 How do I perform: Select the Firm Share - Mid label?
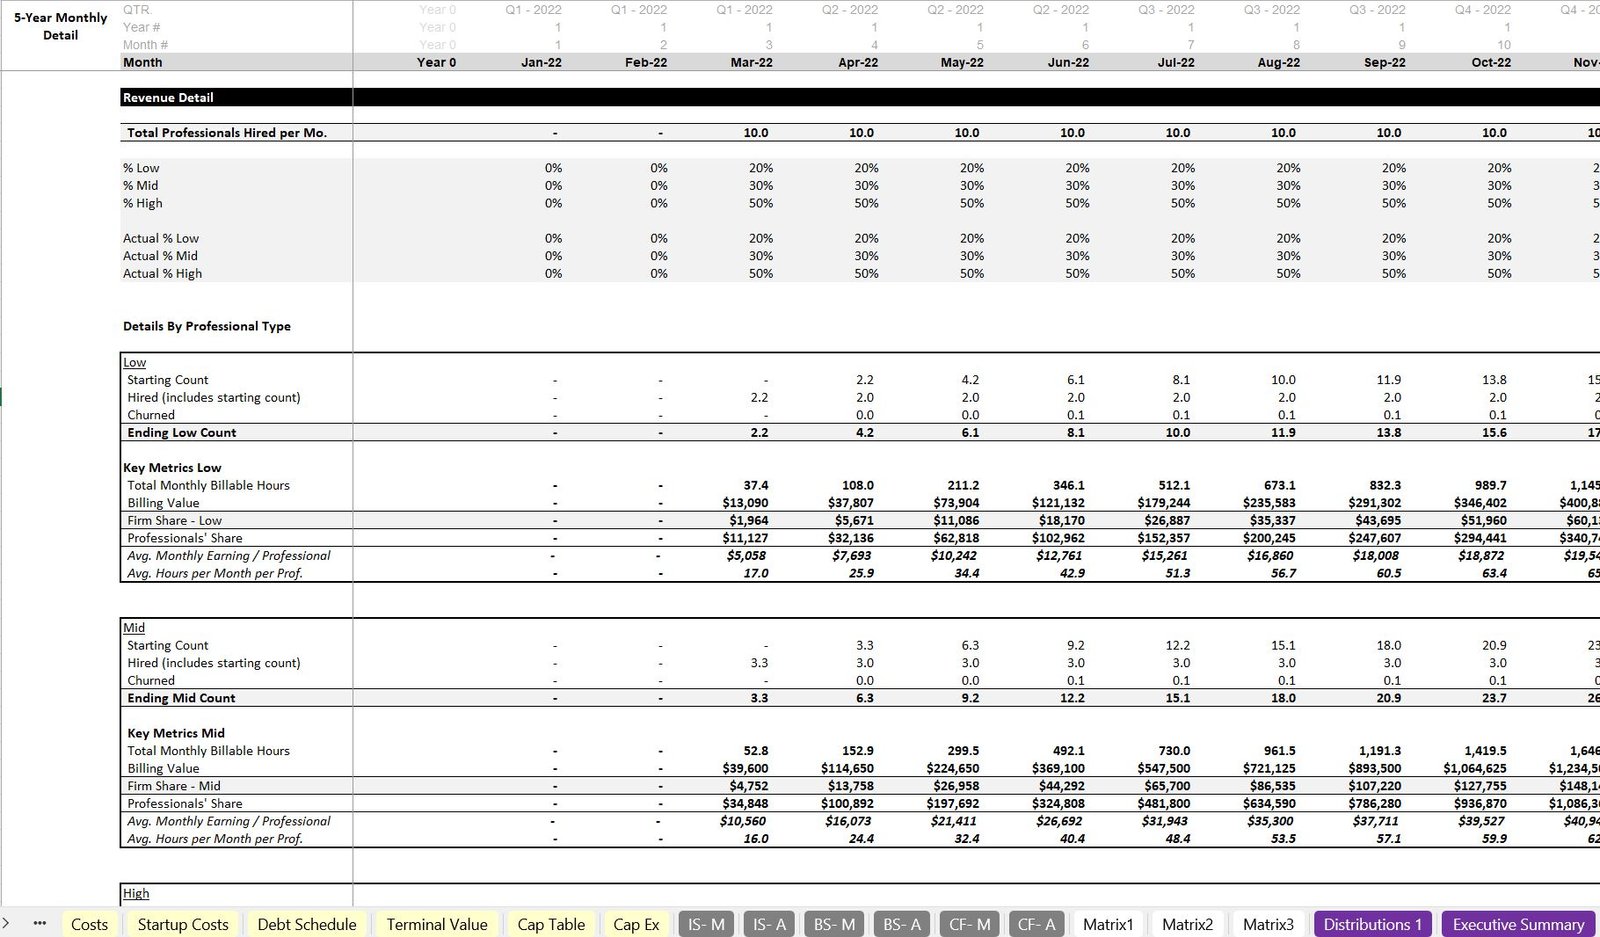point(174,786)
